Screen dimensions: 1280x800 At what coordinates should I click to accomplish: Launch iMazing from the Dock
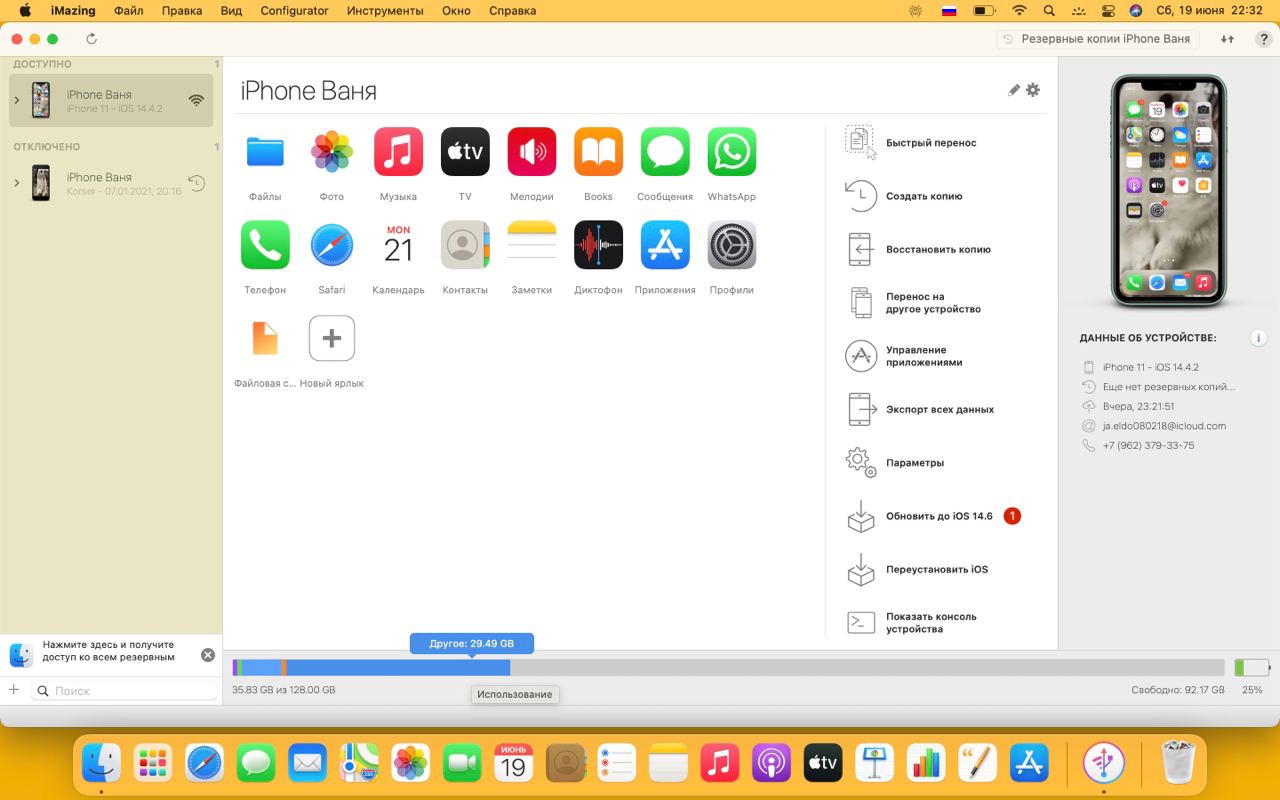(x=1103, y=763)
